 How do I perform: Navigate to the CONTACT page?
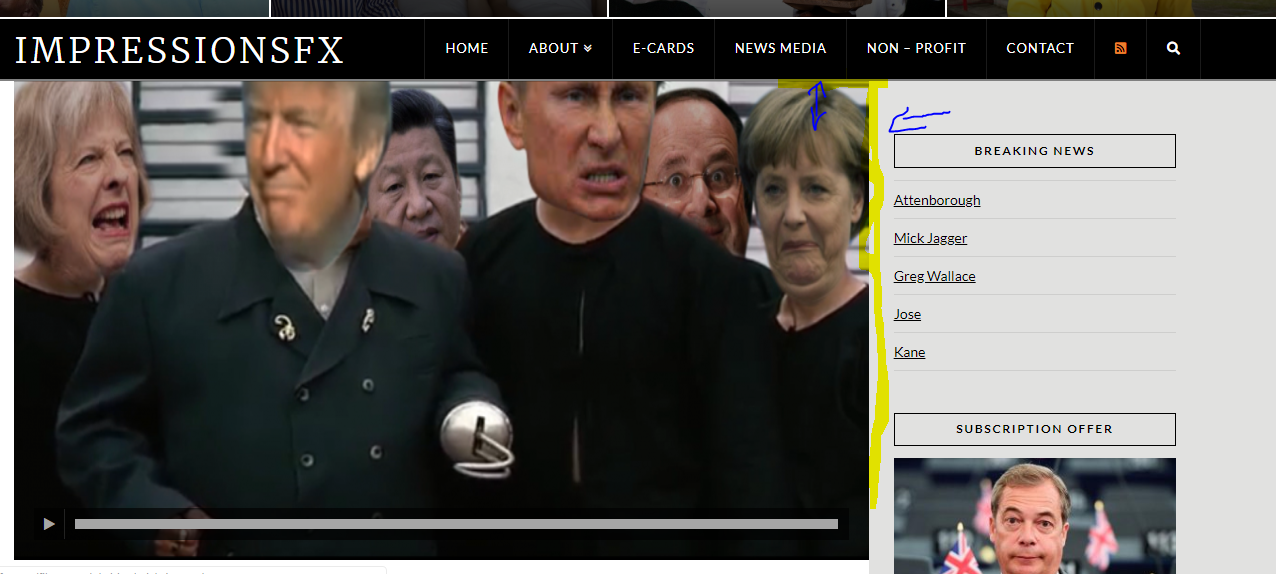[1039, 48]
